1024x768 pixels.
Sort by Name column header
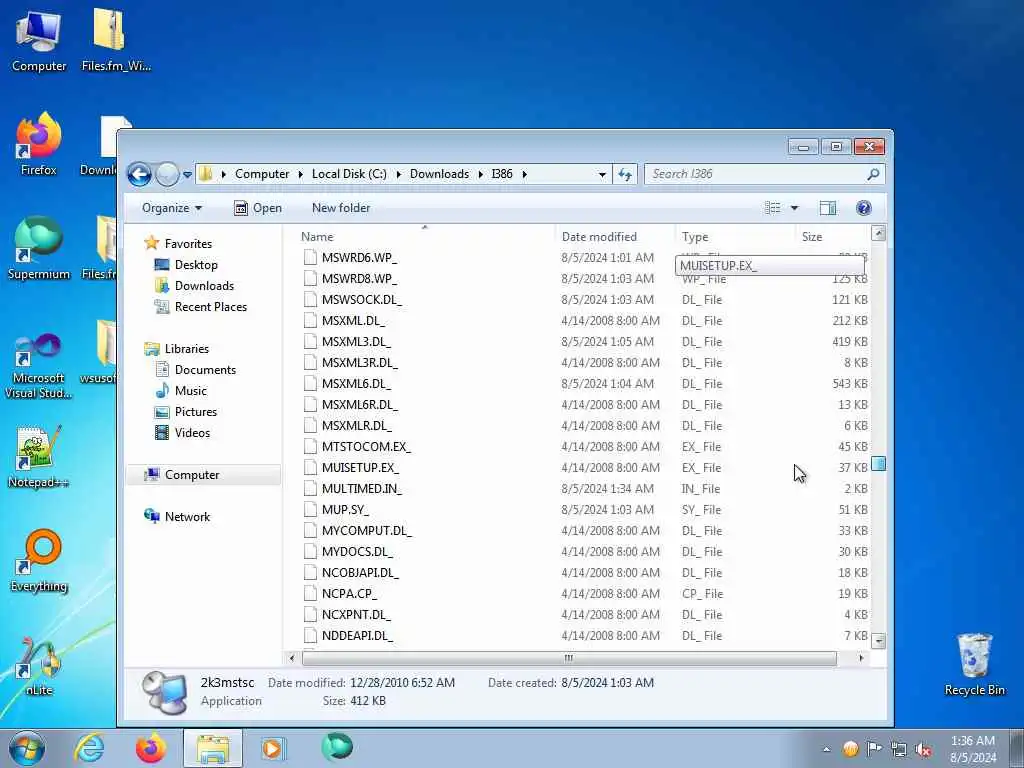point(424,236)
